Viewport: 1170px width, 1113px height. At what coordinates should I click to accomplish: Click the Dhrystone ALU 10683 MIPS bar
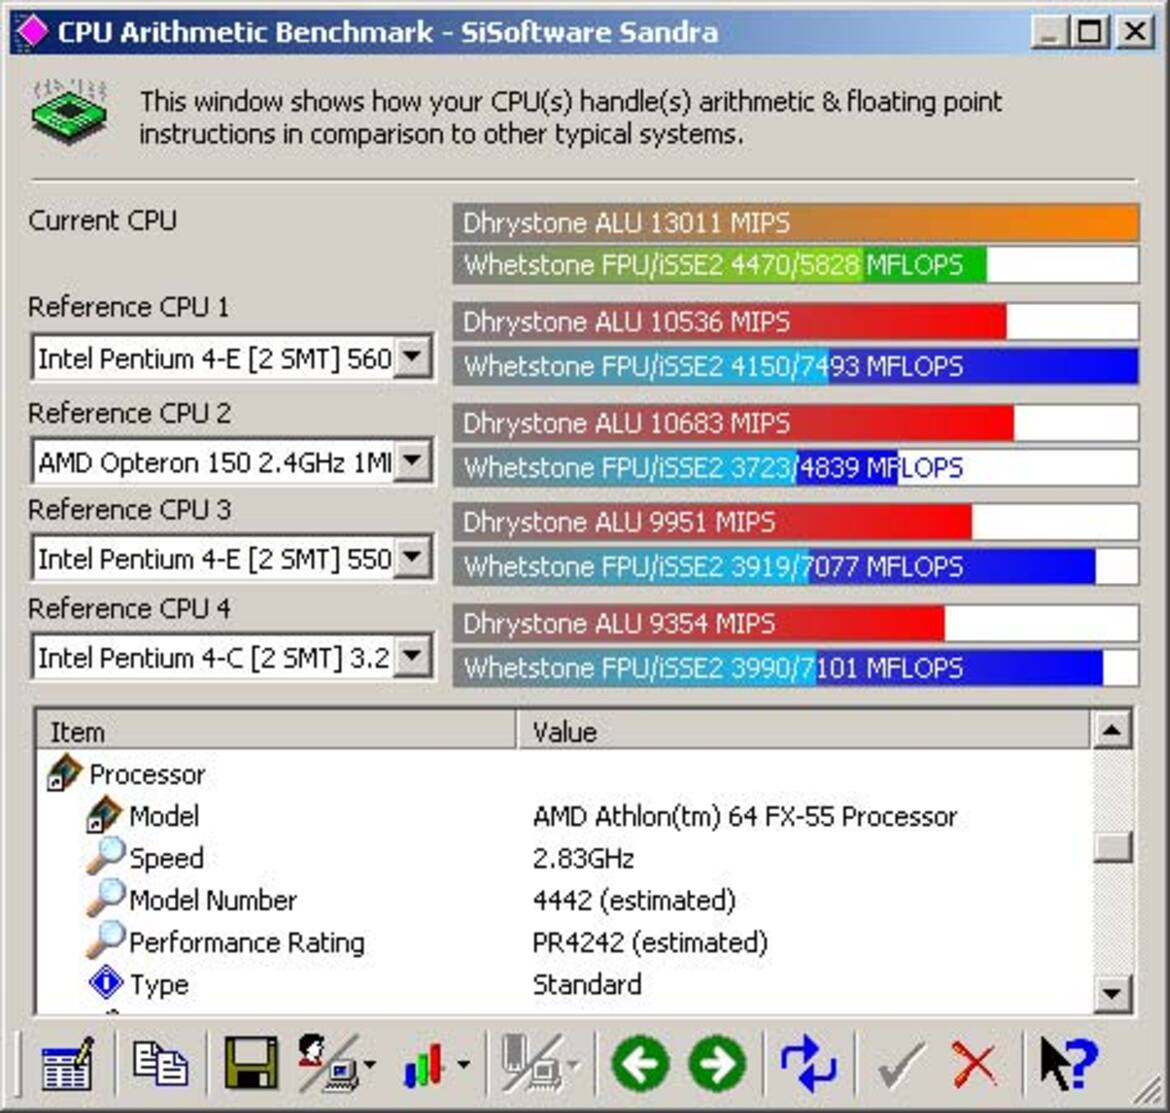coord(795,423)
